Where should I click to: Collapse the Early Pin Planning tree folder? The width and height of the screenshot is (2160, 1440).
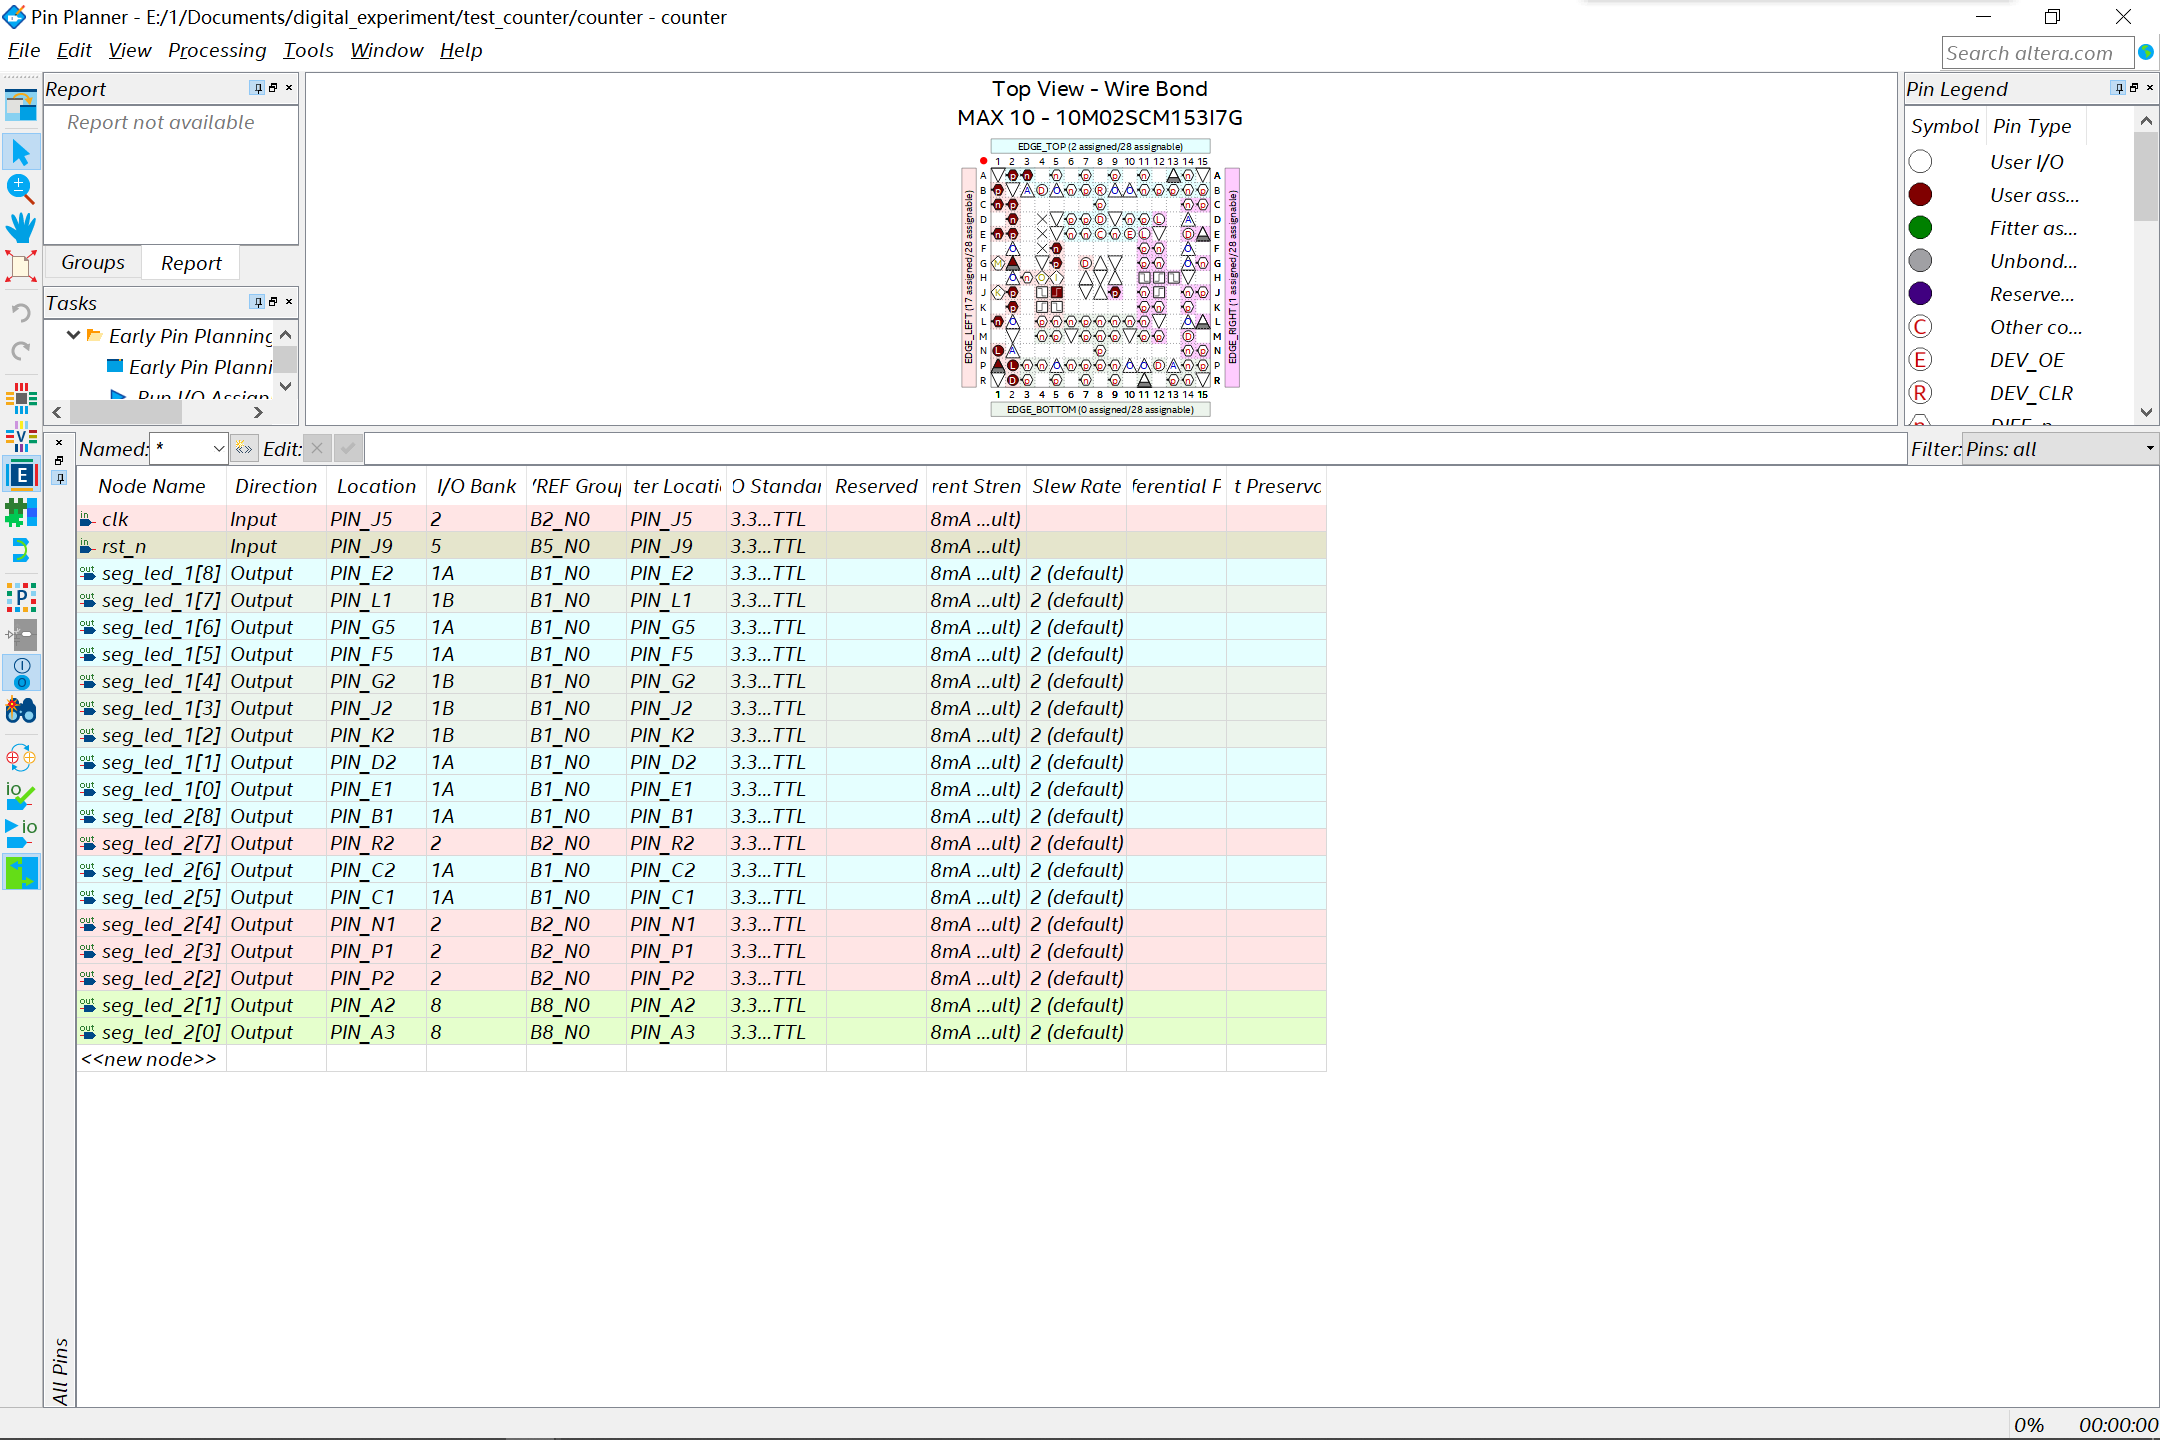[72, 335]
